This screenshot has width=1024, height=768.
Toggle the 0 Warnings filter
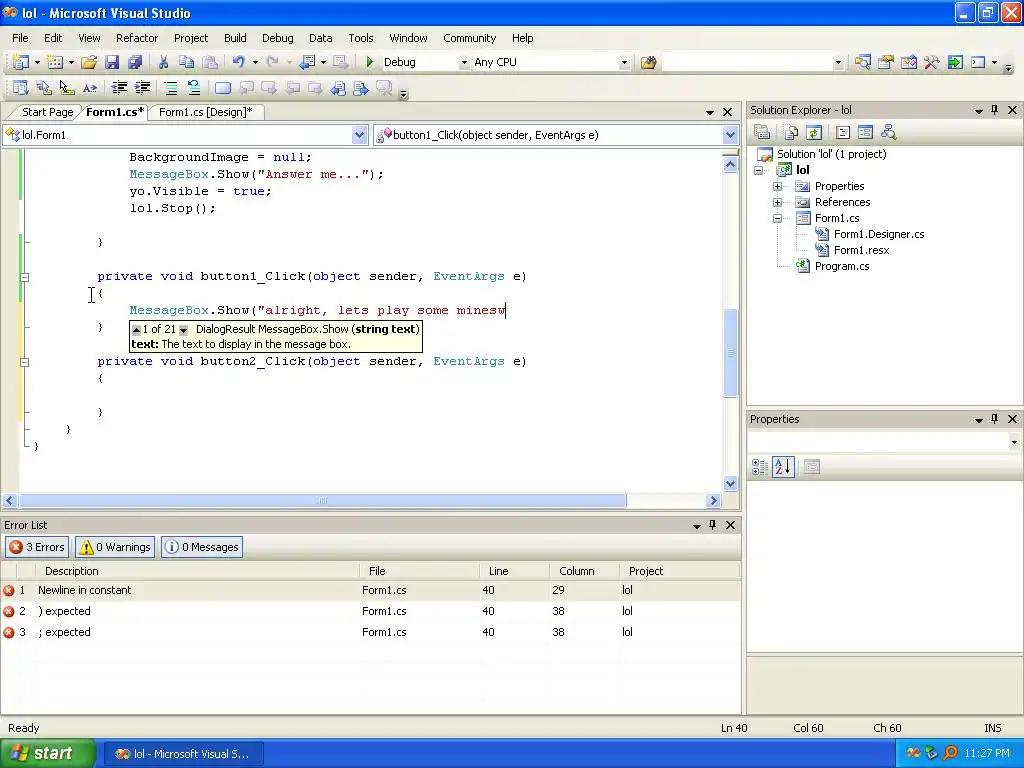[115, 547]
